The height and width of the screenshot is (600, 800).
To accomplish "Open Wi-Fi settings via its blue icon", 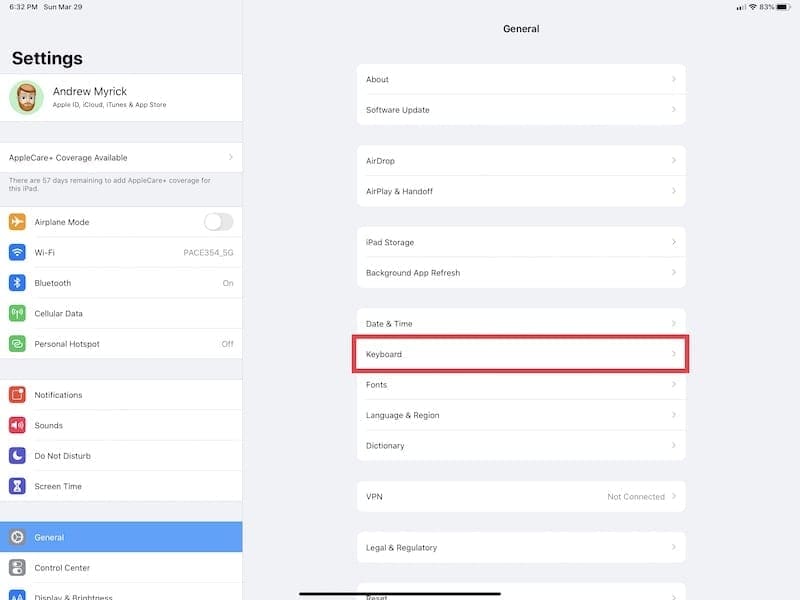I will pyautogui.click(x=17, y=253).
